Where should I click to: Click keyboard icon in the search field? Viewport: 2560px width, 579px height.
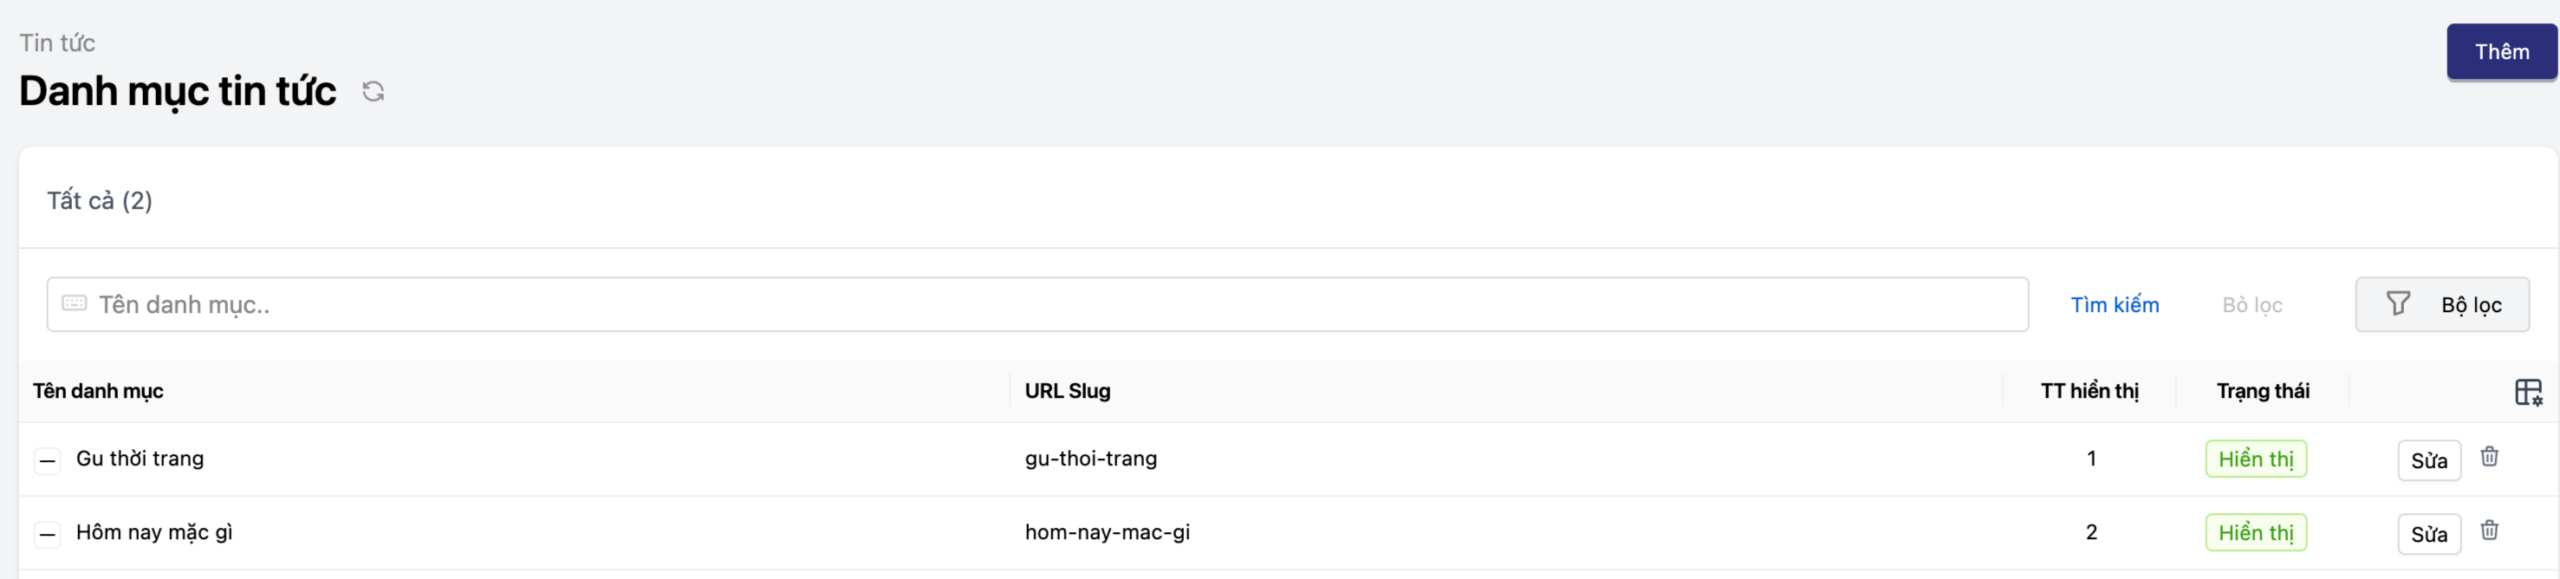coord(74,304)
